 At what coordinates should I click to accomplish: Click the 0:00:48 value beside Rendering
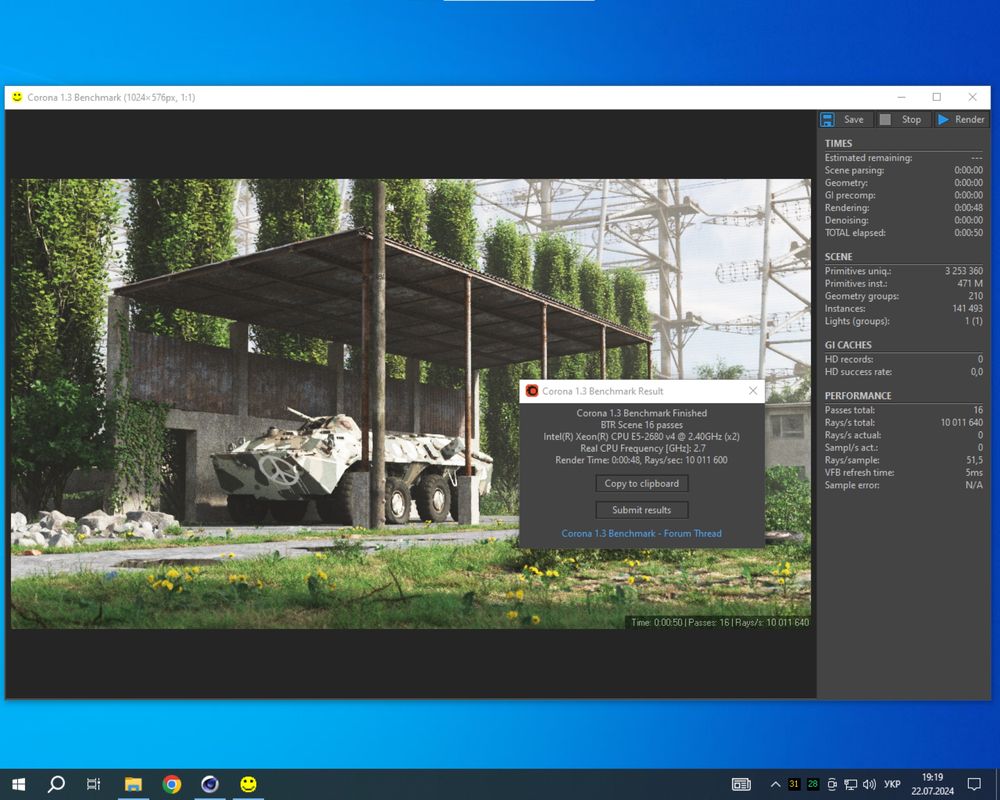pyautogui.click(x=968, y=208)
